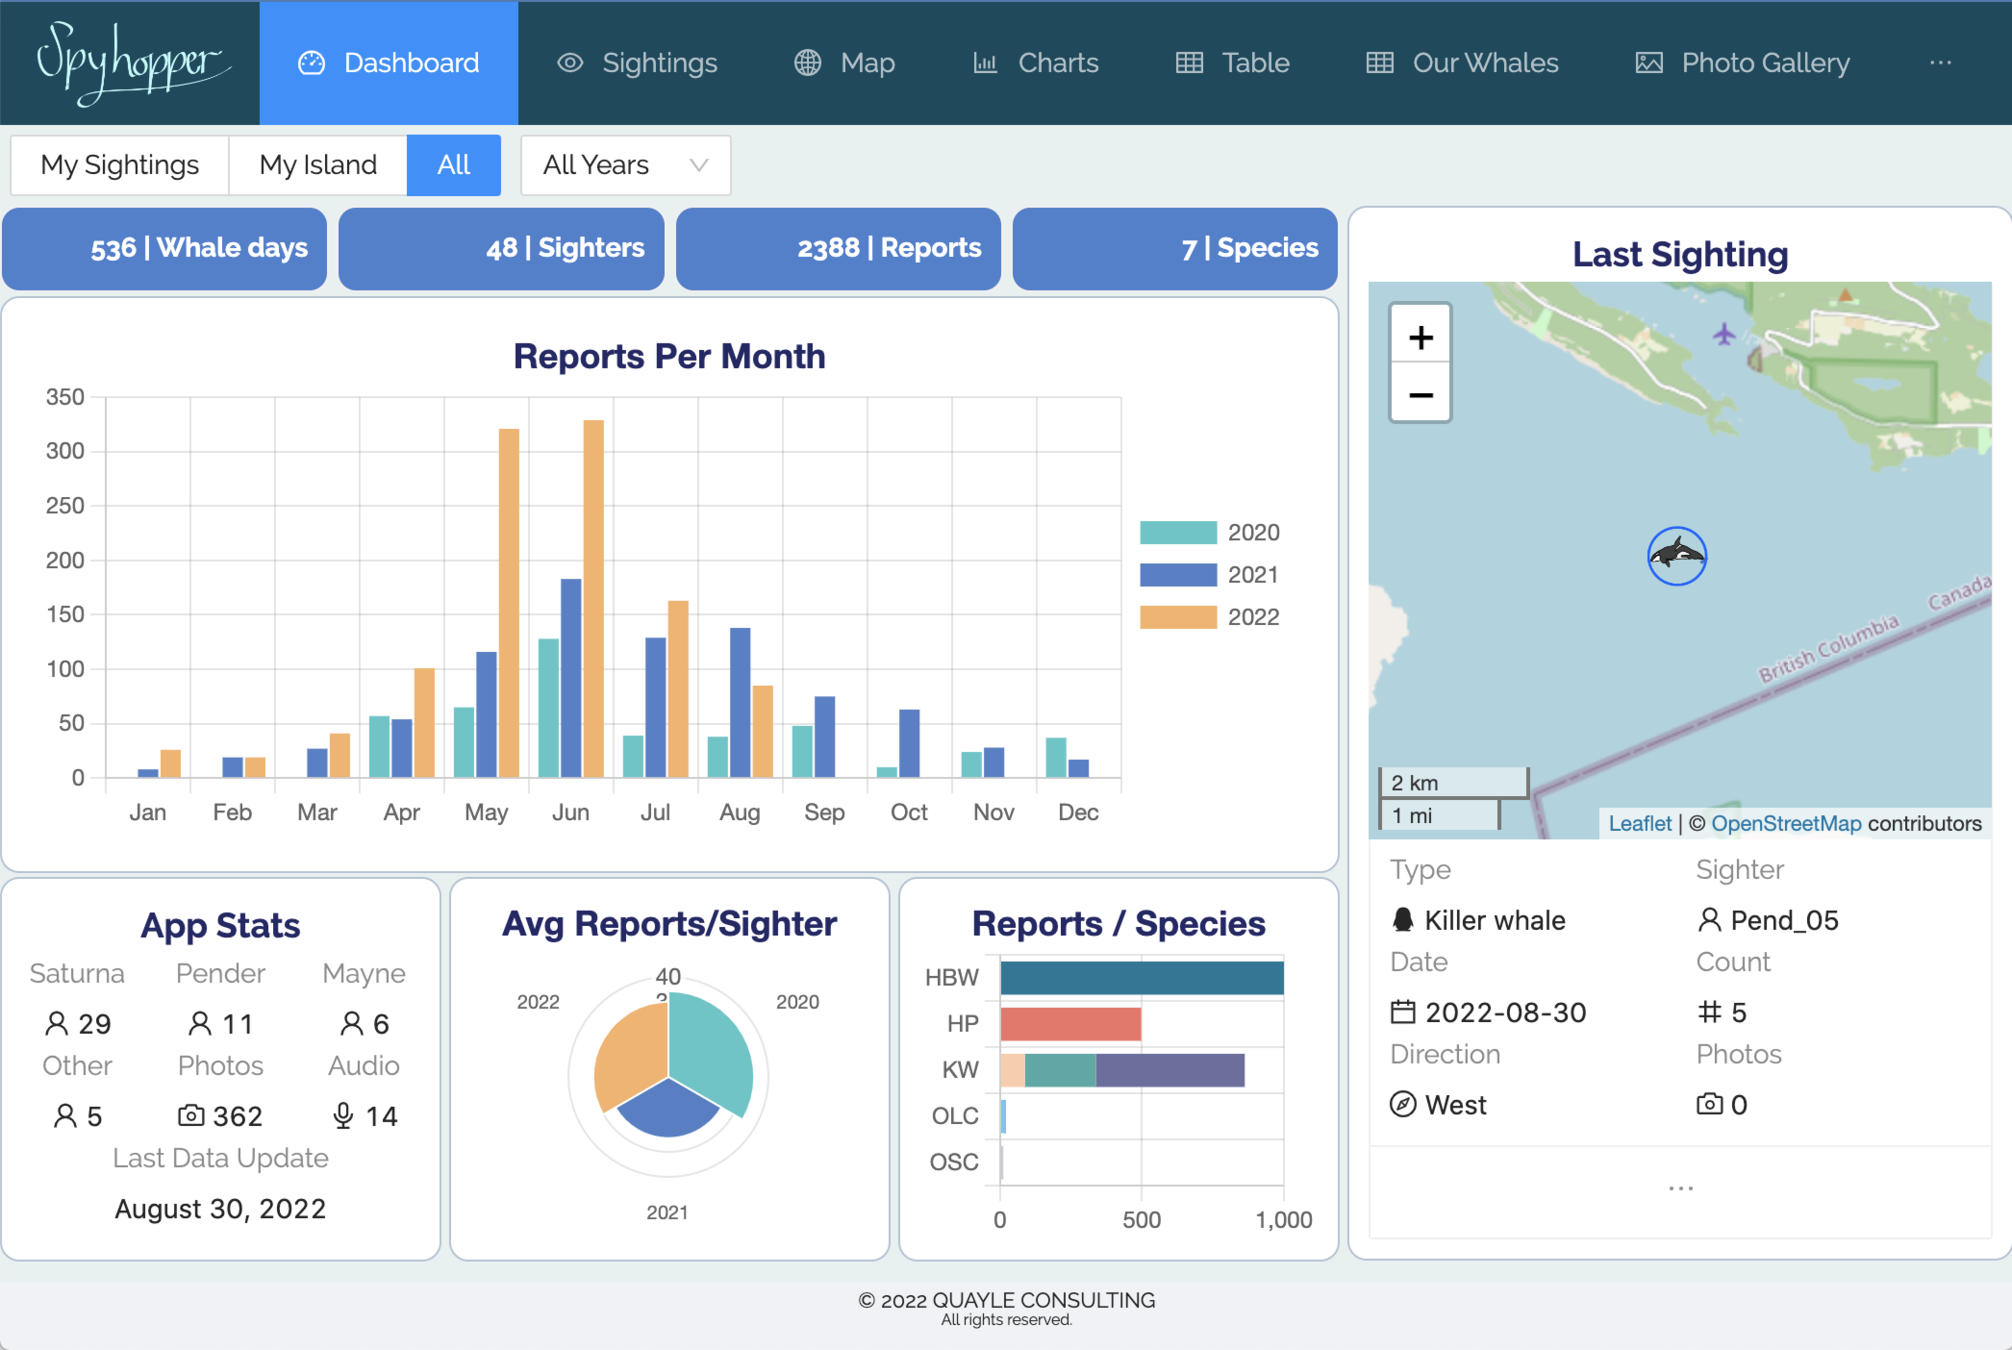The image size is (2012, 1350).
Task: Click the compass icon beside West
Action: click(1403, 1104)
